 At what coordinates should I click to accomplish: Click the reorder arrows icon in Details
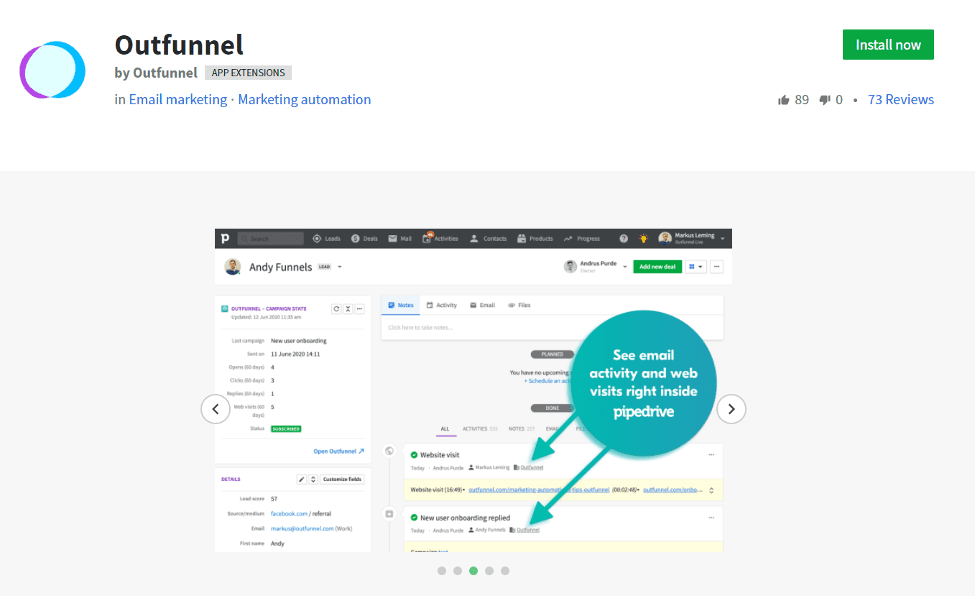313,479
